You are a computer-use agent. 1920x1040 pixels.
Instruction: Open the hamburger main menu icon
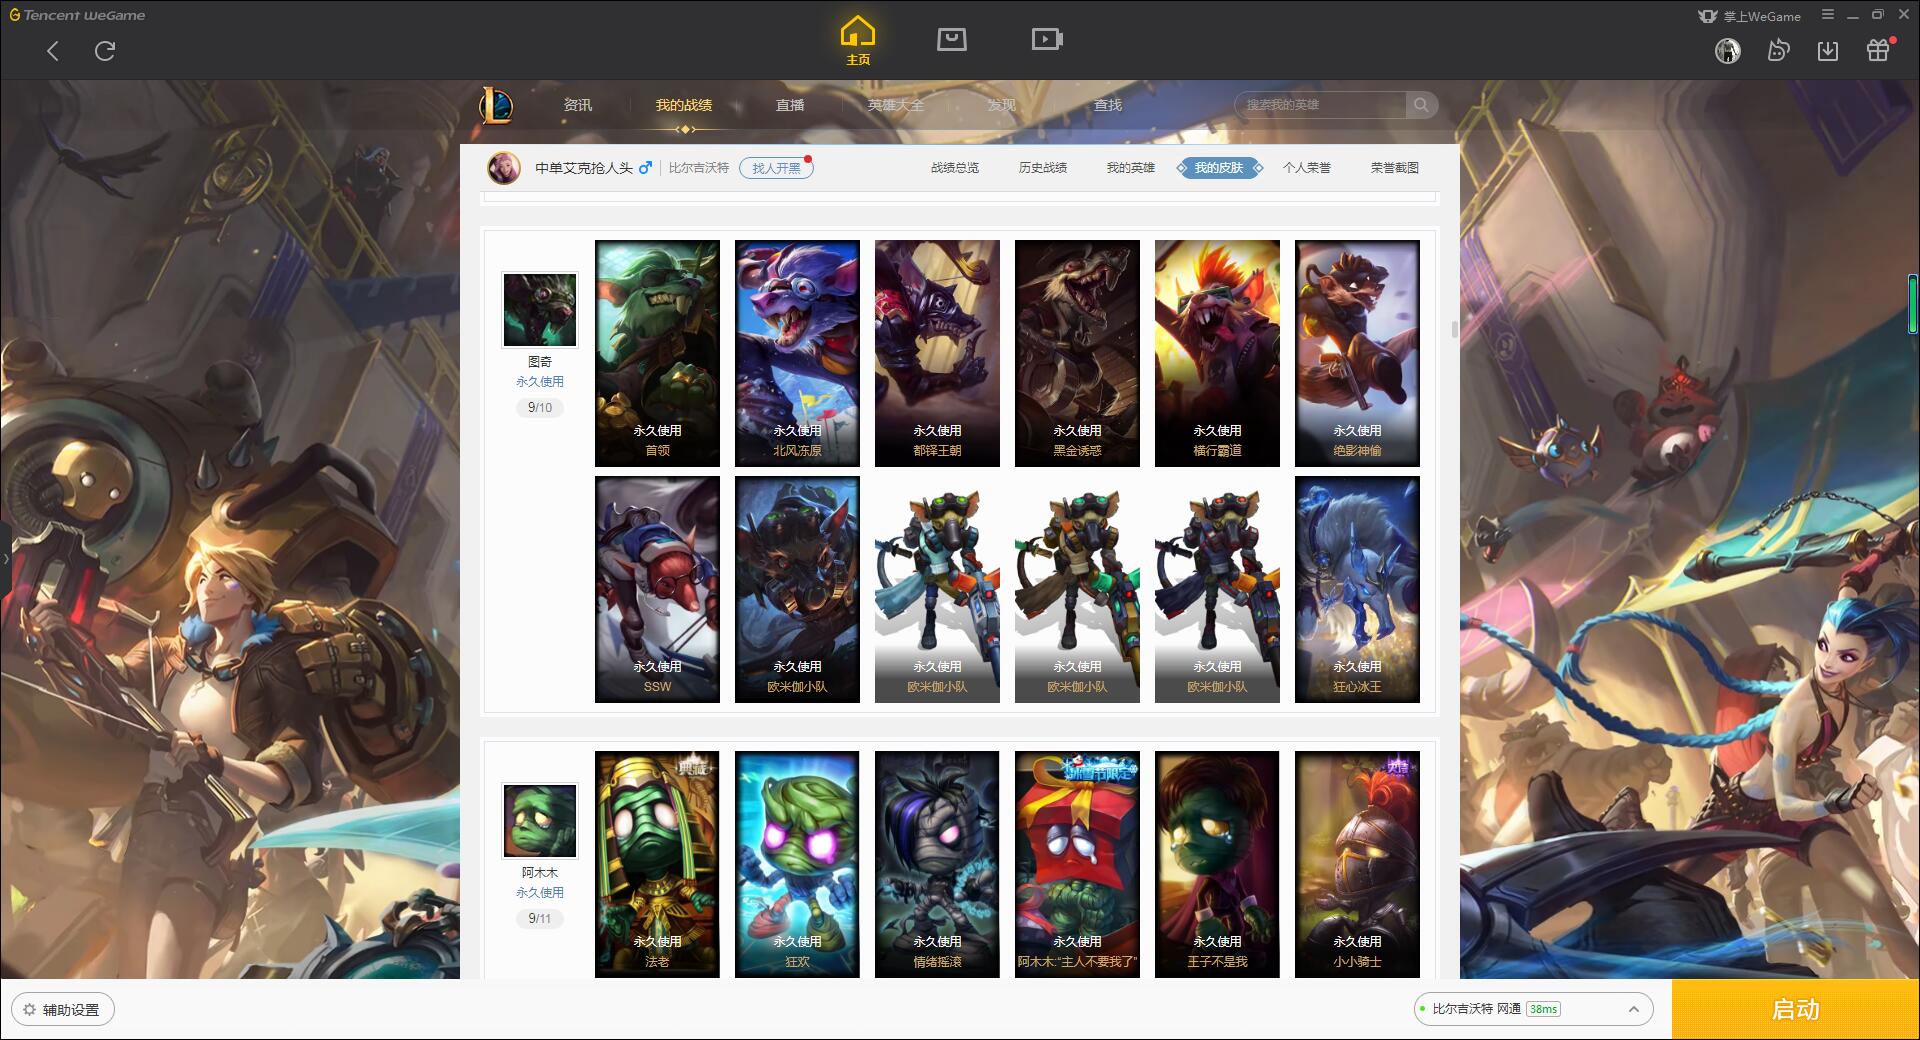[1828, 15]
